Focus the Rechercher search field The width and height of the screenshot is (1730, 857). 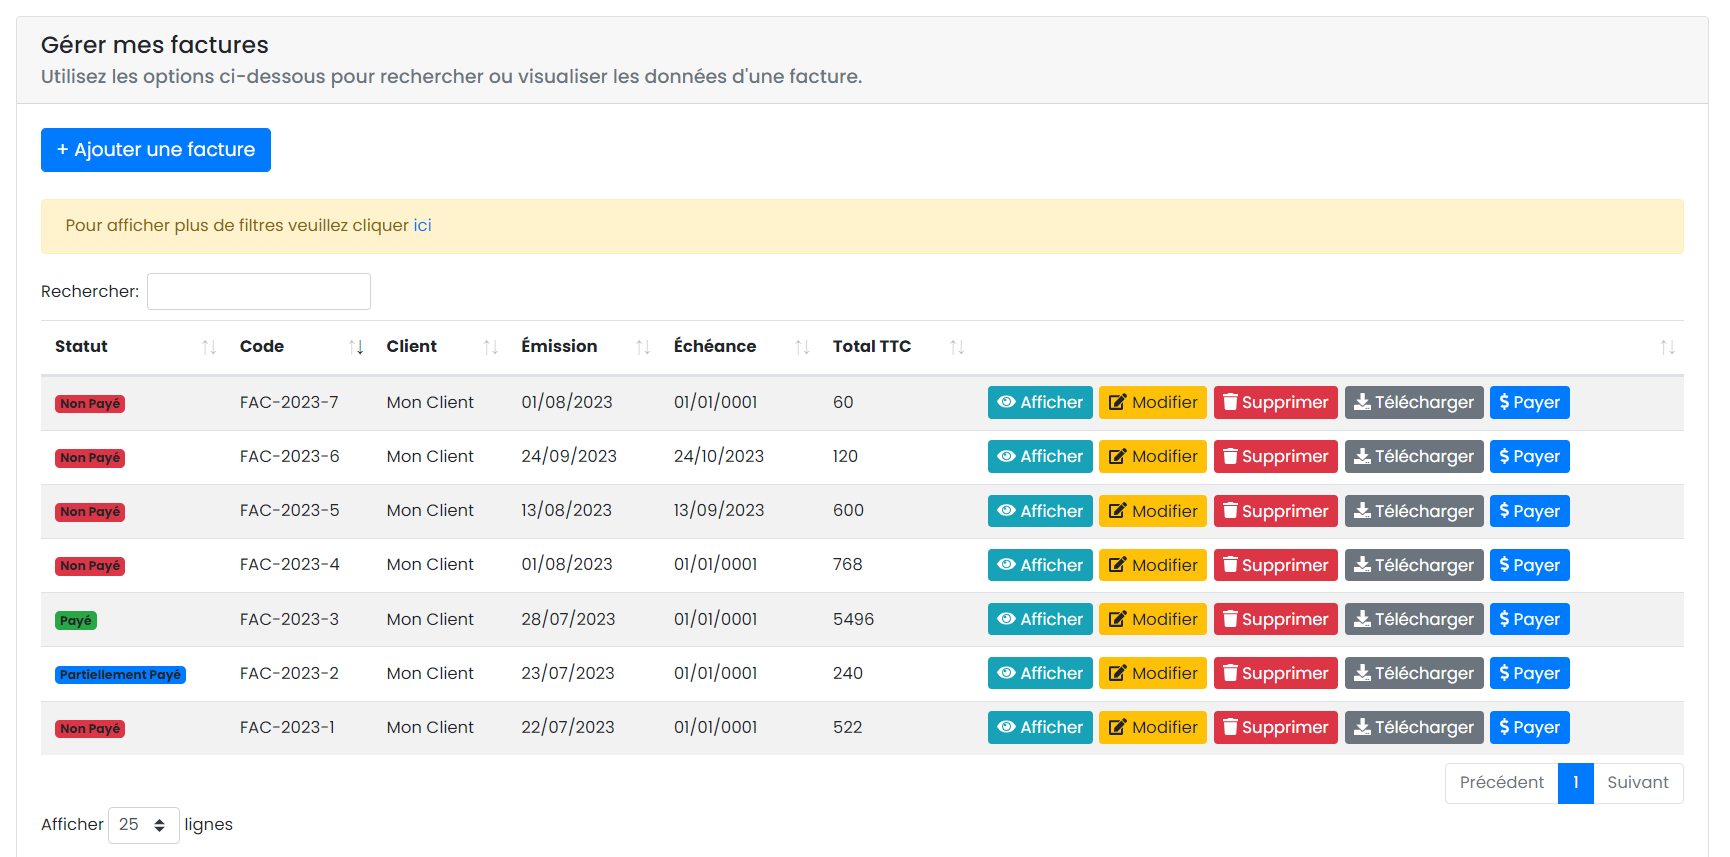(x=259, y=292)
